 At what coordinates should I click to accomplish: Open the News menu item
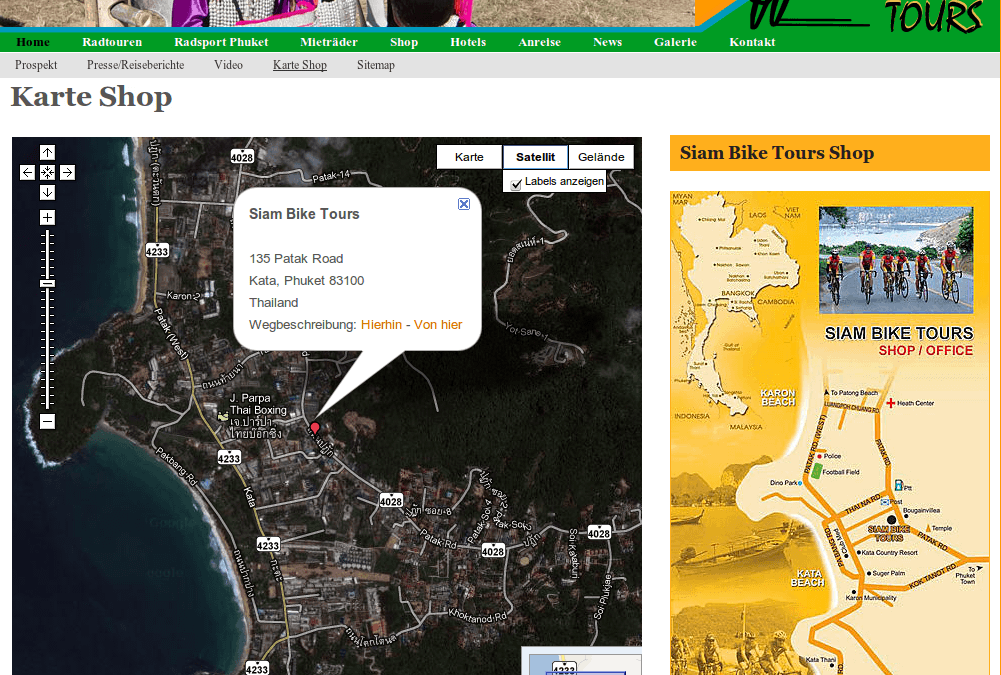click(607, 42)
